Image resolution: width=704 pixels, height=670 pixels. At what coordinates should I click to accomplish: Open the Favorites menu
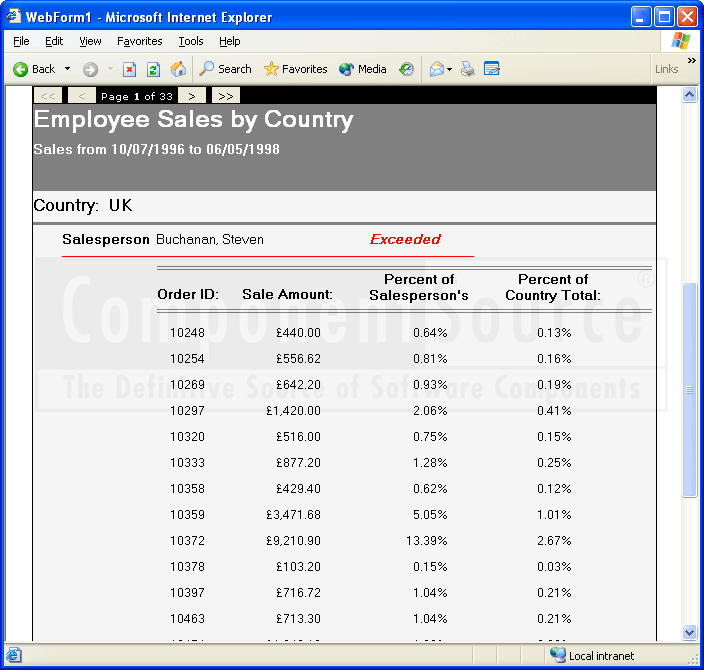pos(140,41)
